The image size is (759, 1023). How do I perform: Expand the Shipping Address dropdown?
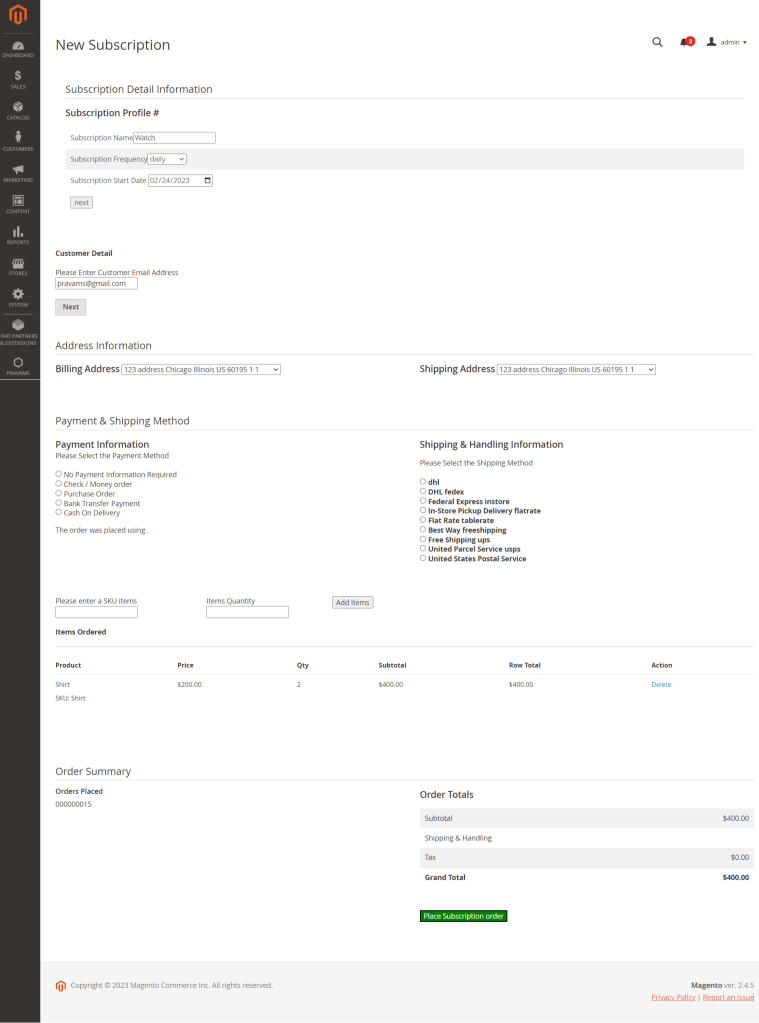(x=576, y=370)
